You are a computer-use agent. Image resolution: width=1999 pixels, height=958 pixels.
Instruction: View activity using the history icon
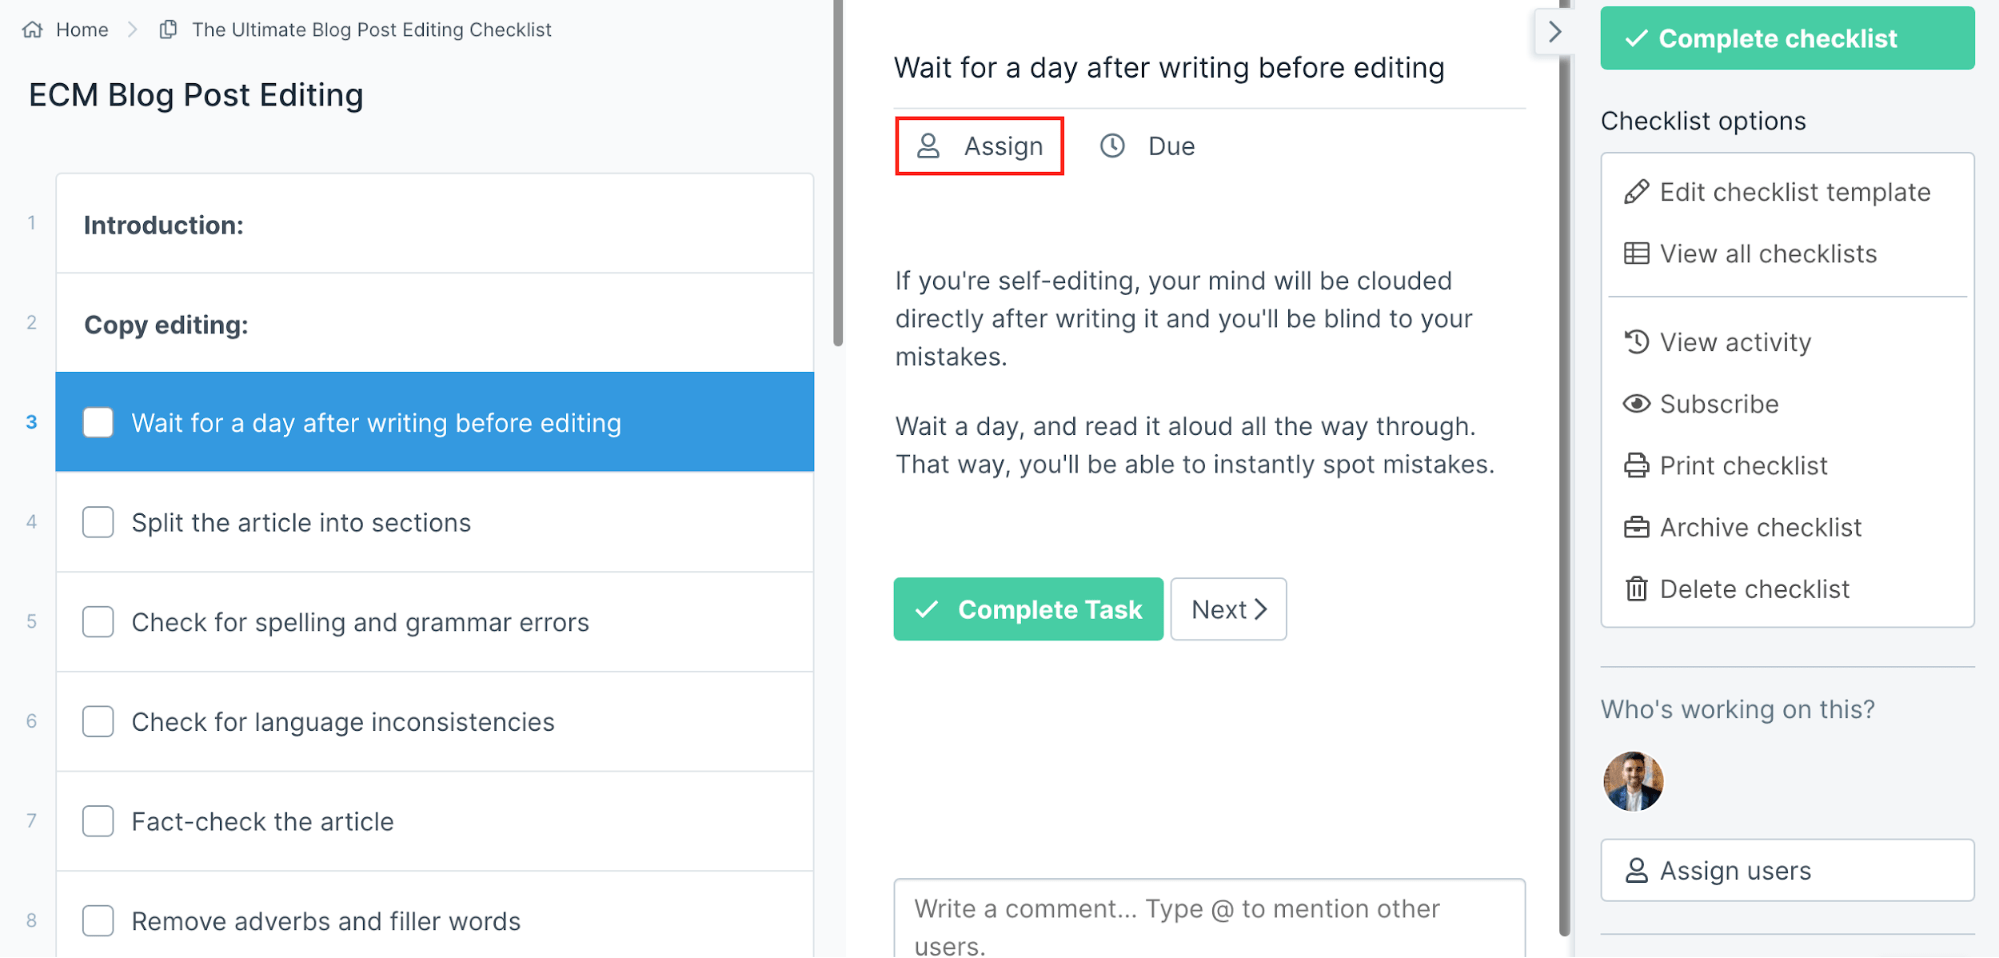coord(1637,341)
